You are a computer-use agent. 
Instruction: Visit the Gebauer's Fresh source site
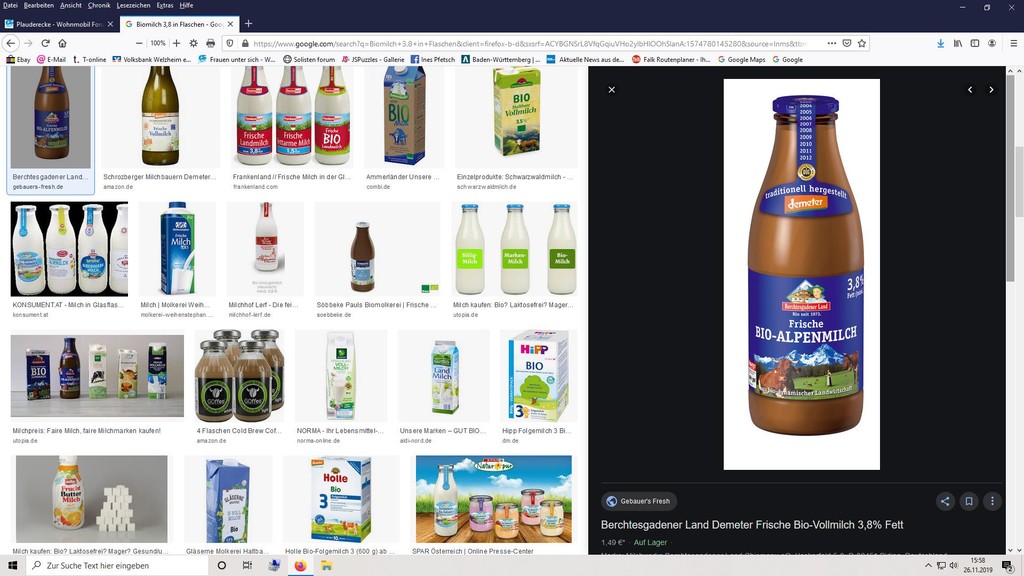pos(639,501)
